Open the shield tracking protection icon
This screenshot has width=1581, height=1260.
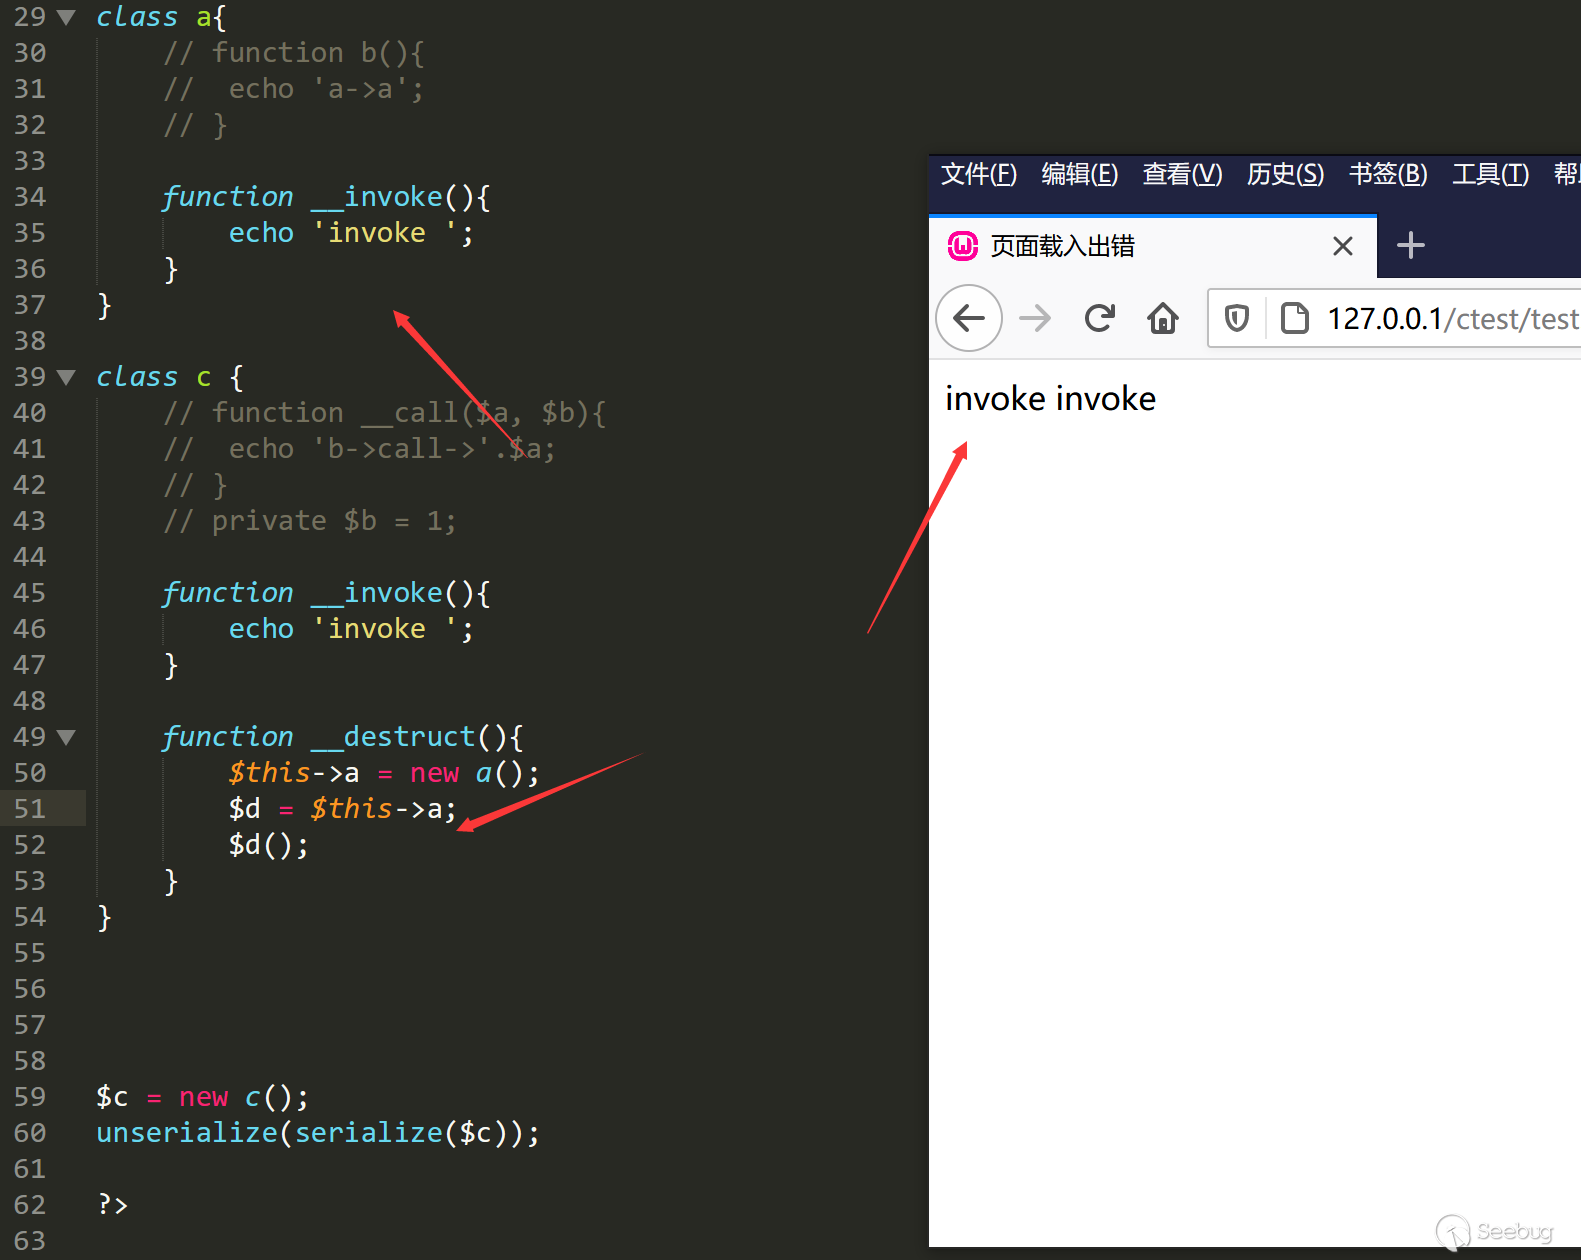(x=1237, y=318)
